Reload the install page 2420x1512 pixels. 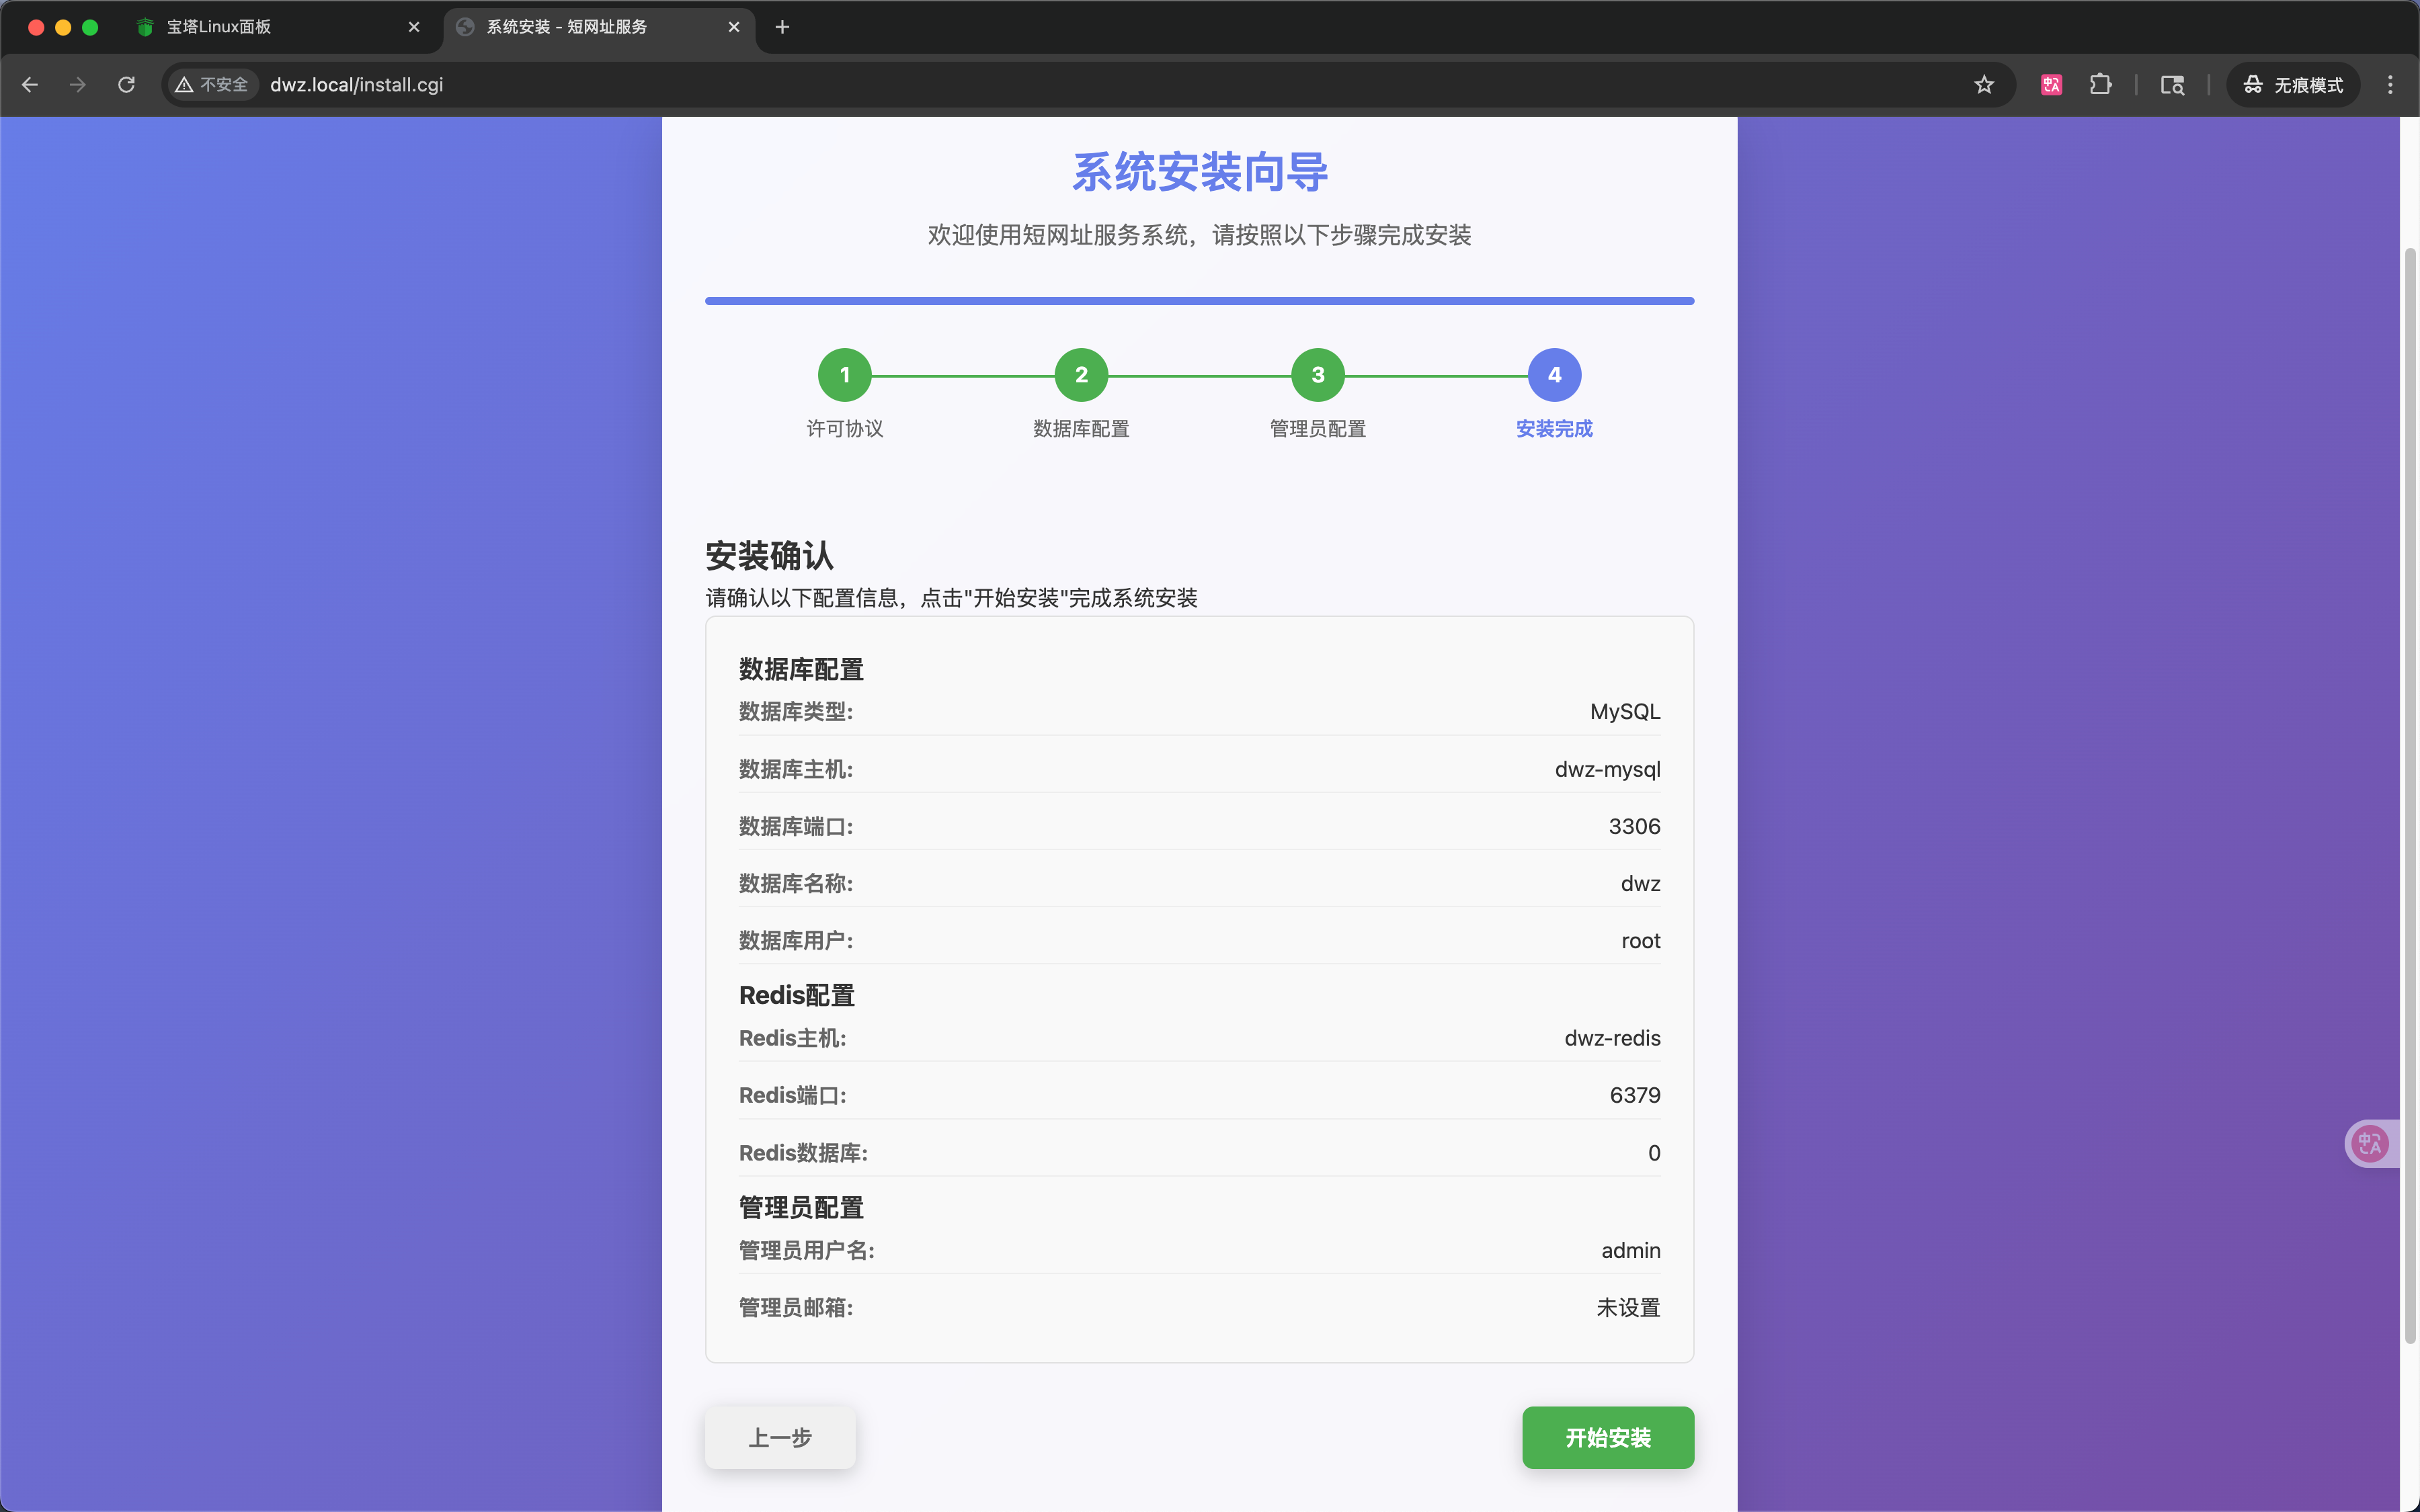[126, 85]
